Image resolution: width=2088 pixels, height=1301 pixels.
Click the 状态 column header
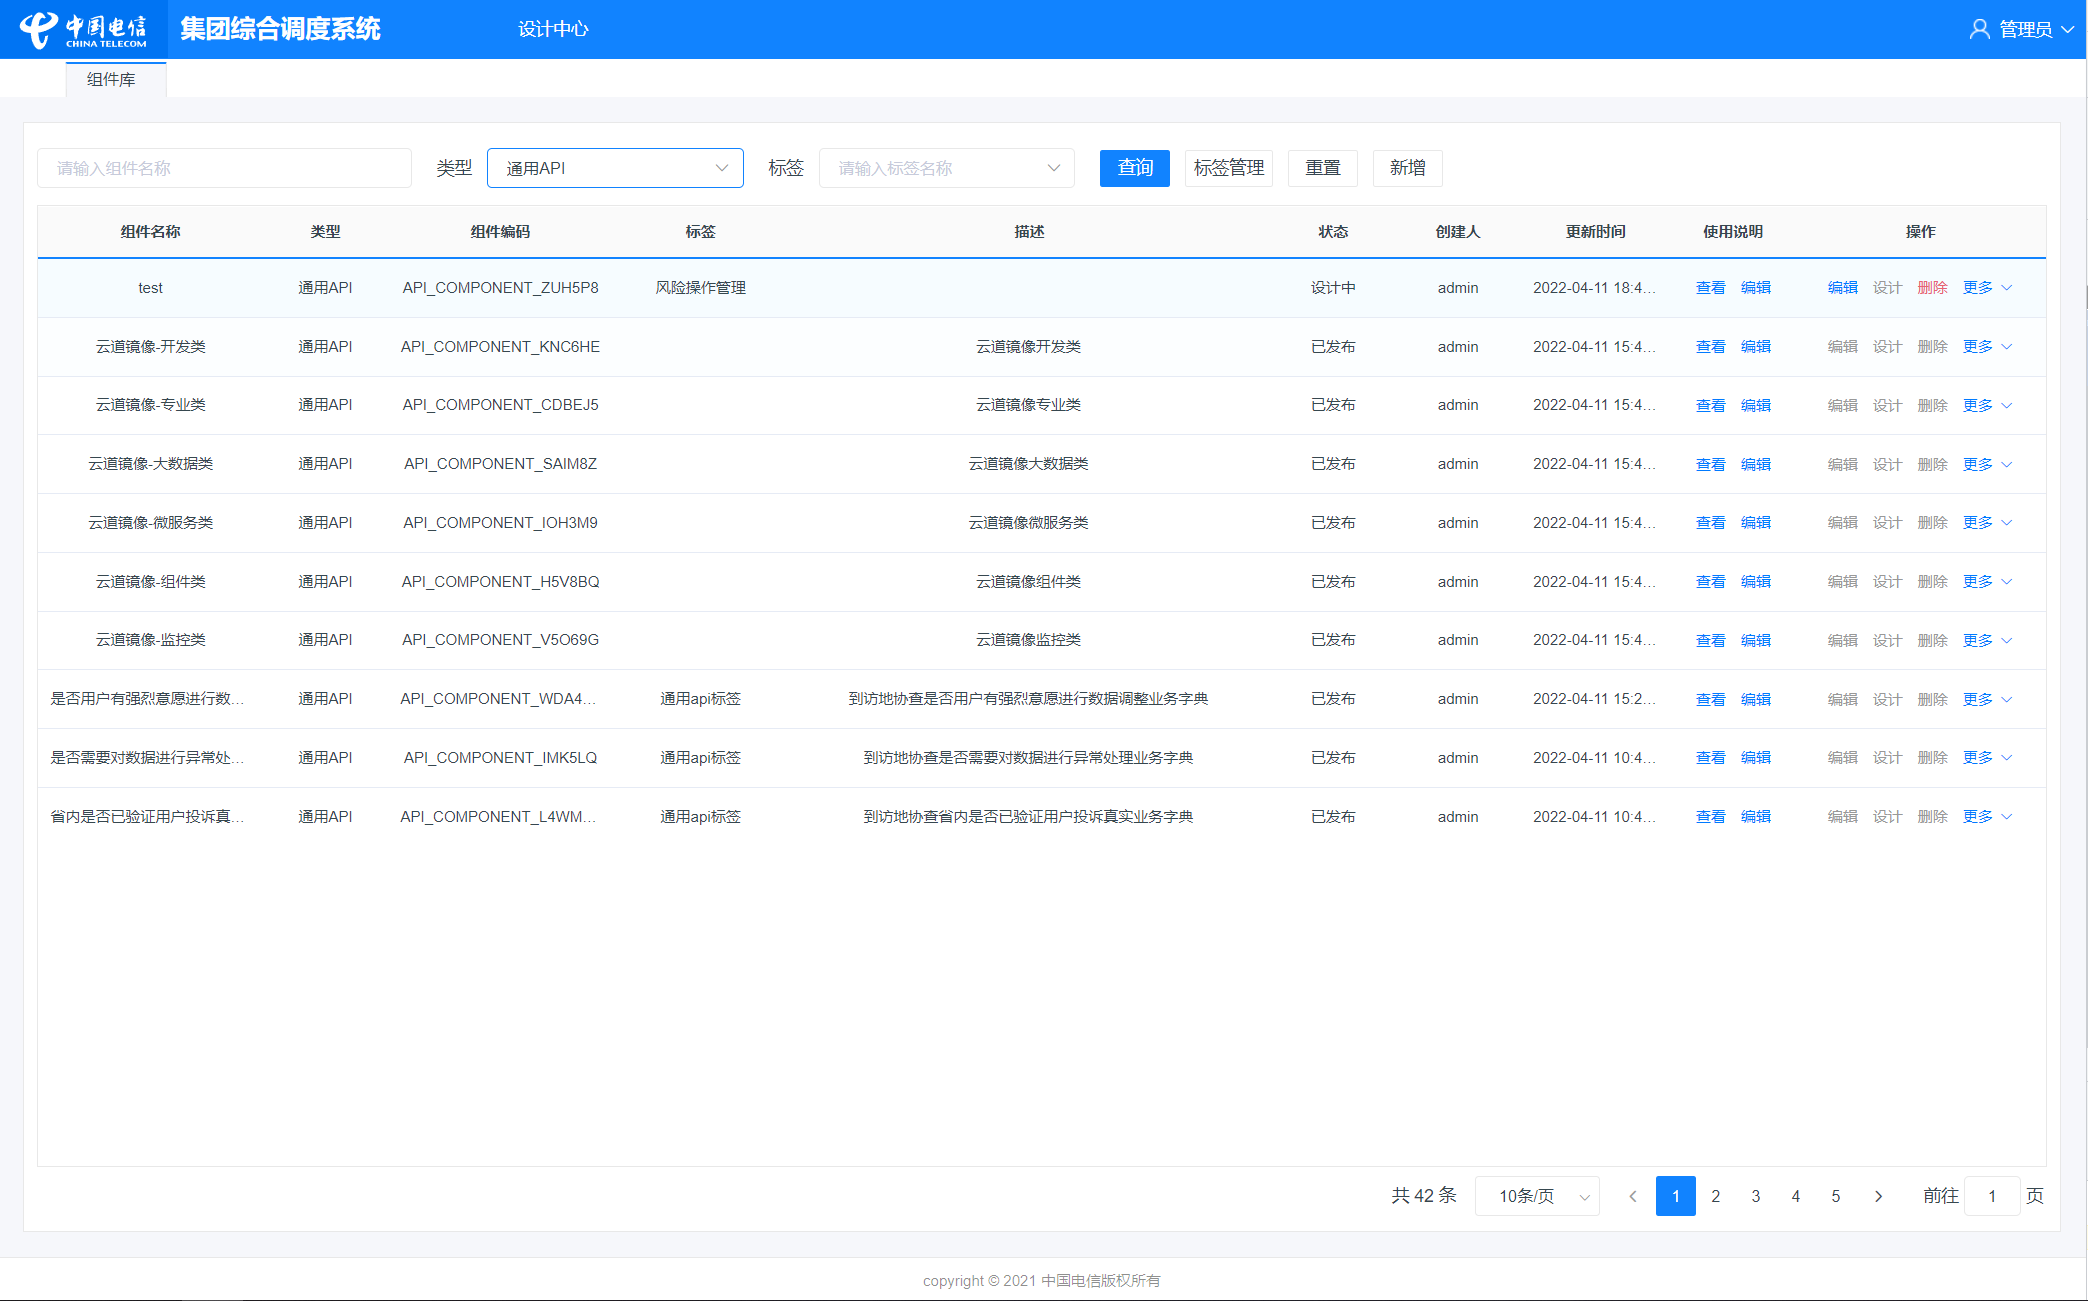[1333, 232]
